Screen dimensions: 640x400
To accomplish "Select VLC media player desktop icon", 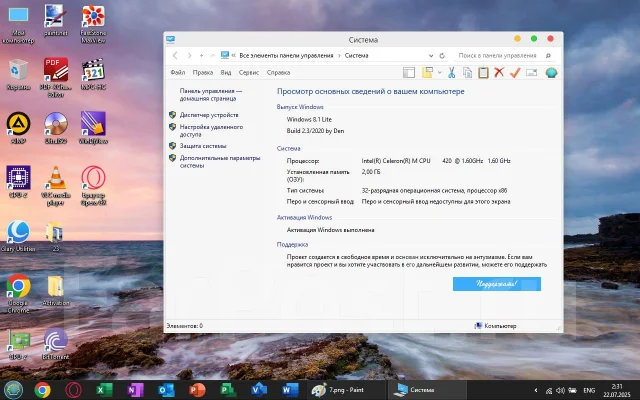I will pyautogui.click(x=56, y=185).
